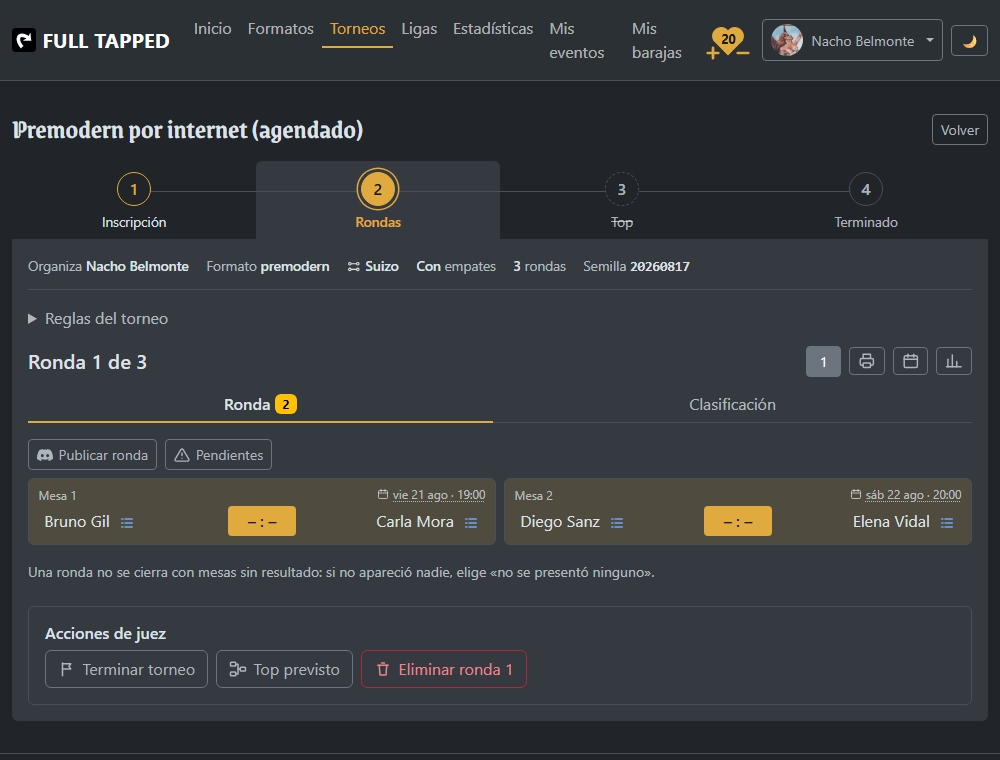1000x760 pixels.
Task: Click organizer name Nacho Belmonte in info row
Action: 137,267
